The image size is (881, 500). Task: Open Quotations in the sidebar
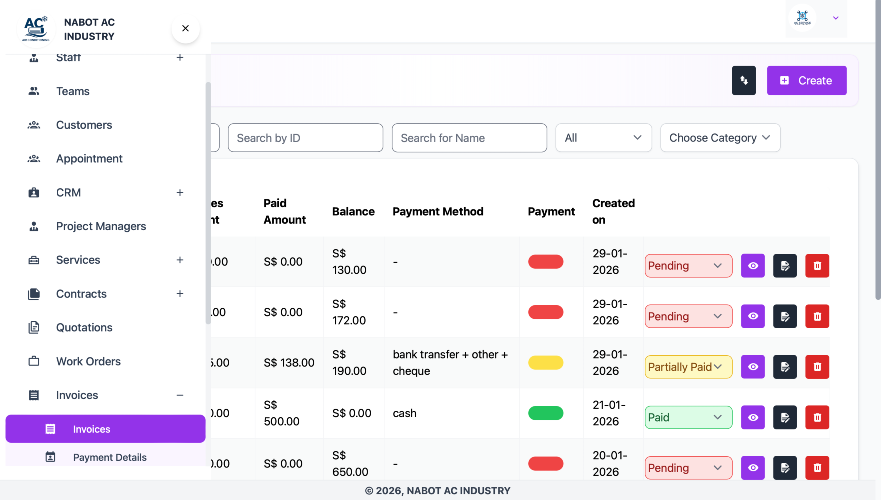pos(106,327)
